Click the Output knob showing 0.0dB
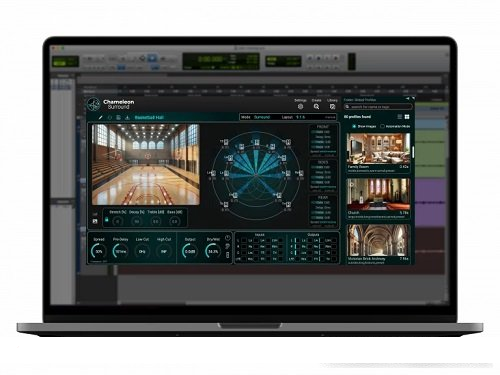This screenshot has width=500, height=375. click(190, 251)
